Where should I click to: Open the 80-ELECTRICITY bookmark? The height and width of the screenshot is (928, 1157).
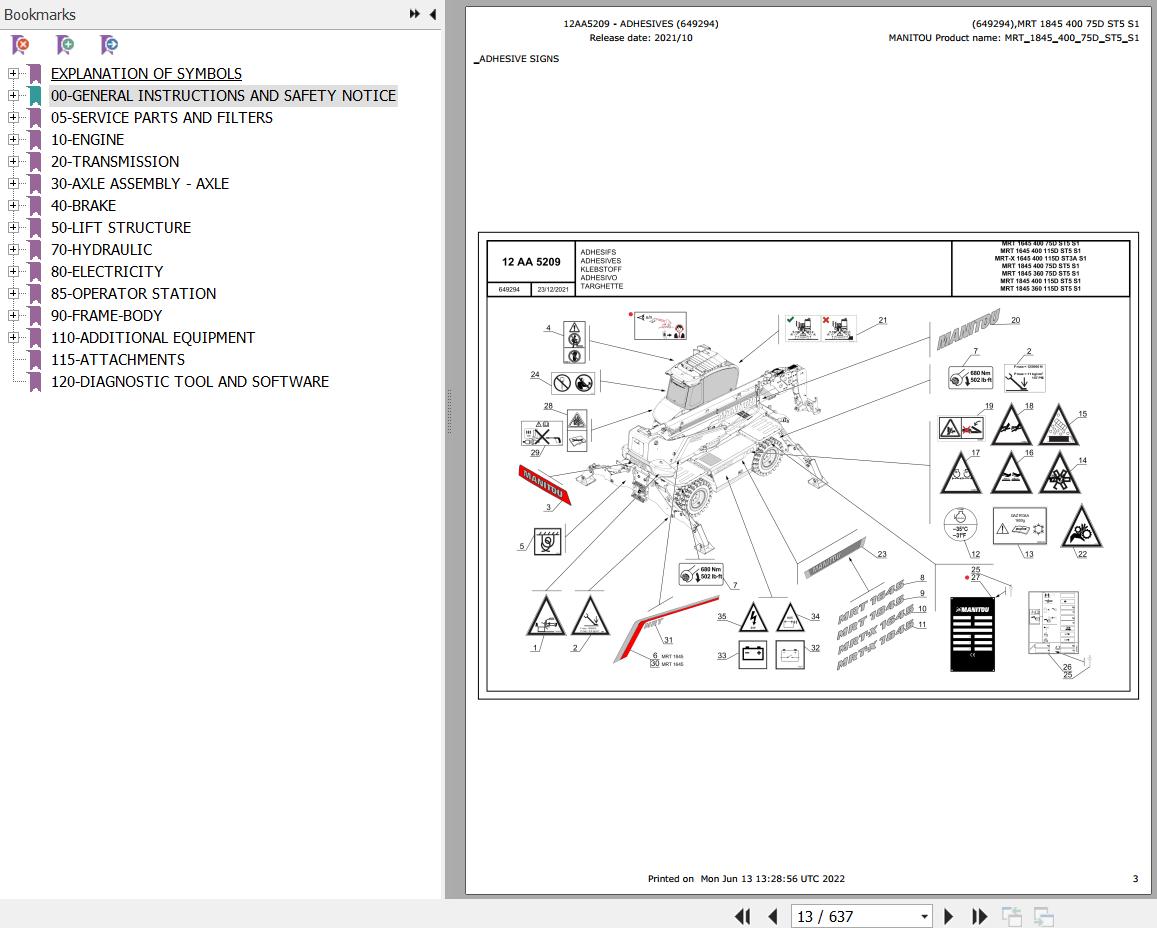click(107, 271)
